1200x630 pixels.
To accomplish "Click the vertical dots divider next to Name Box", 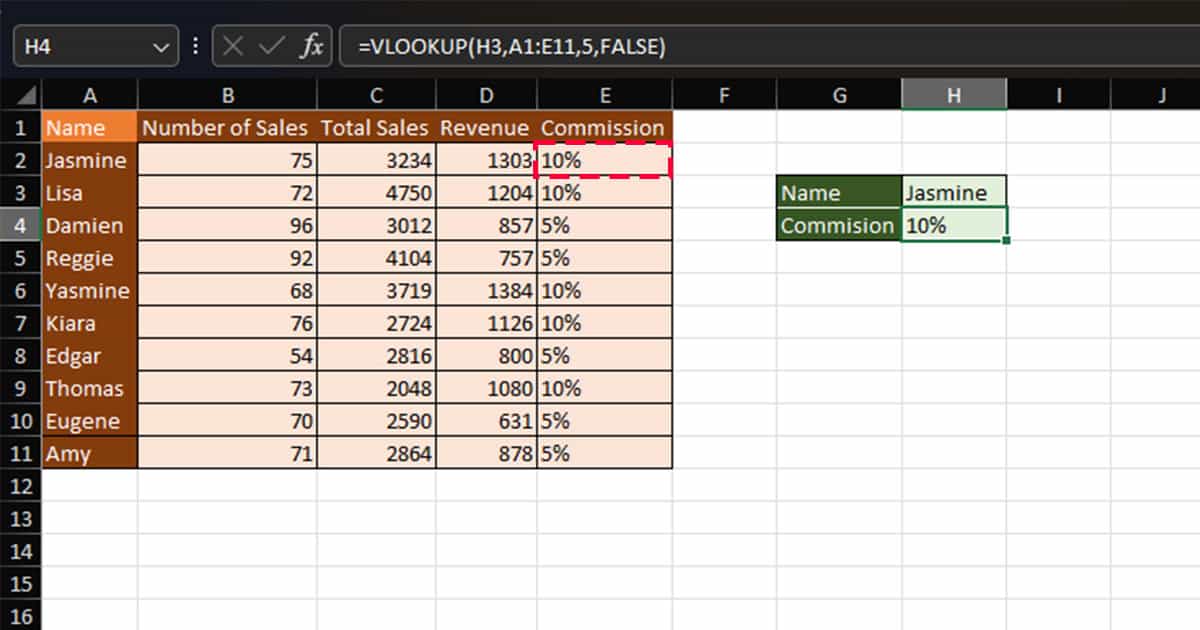I will 194,46.
